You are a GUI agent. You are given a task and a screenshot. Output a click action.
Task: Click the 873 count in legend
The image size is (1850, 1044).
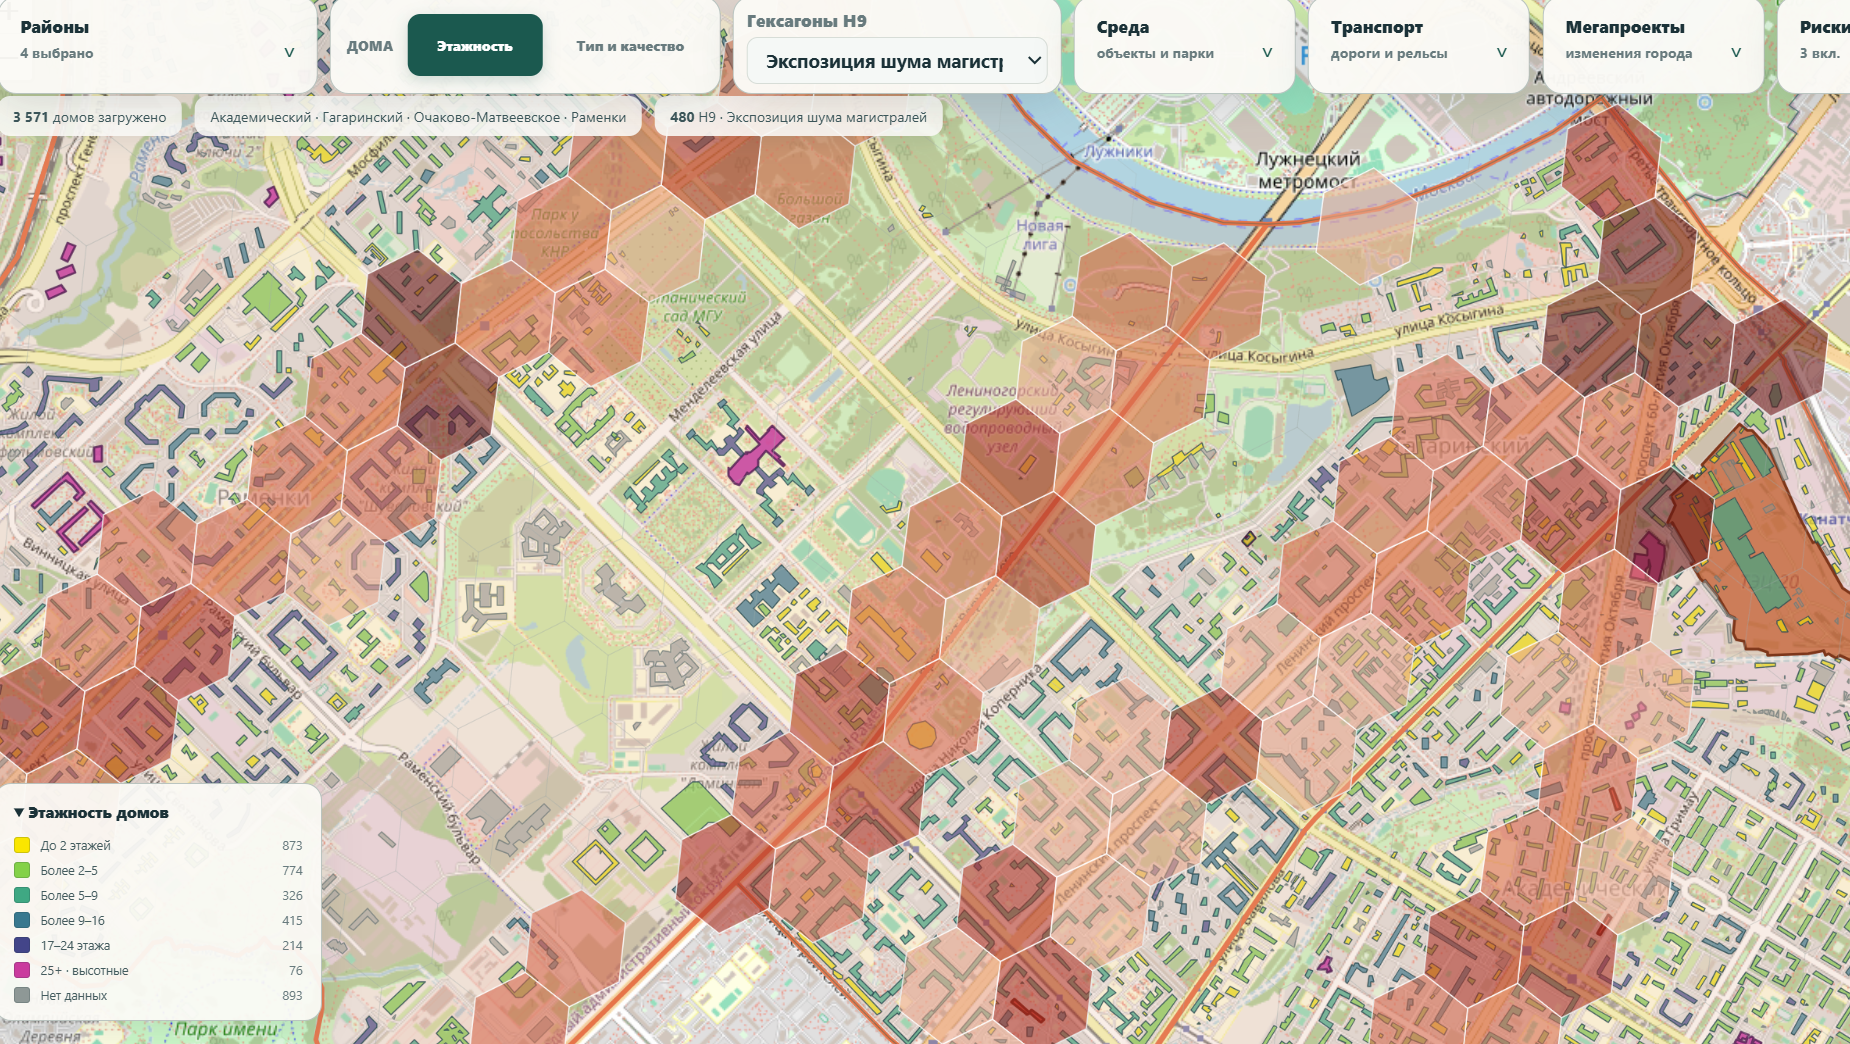pos(292,845)
